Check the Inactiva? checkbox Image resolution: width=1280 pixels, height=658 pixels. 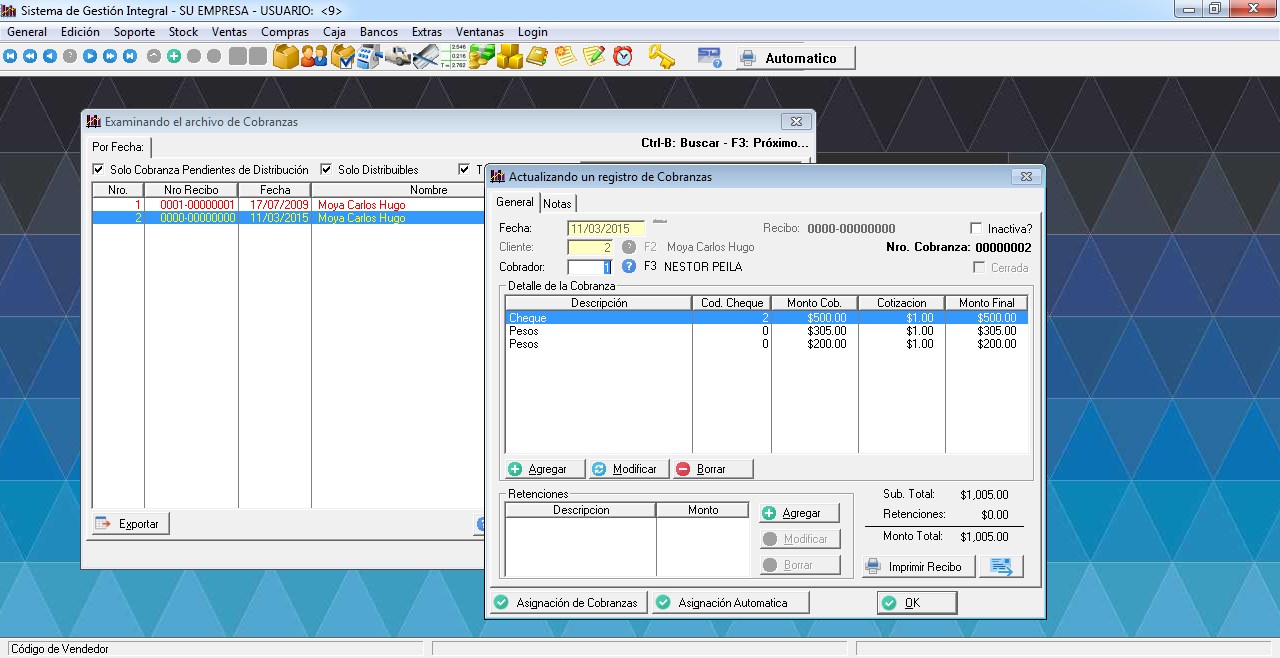pos(977,229)
